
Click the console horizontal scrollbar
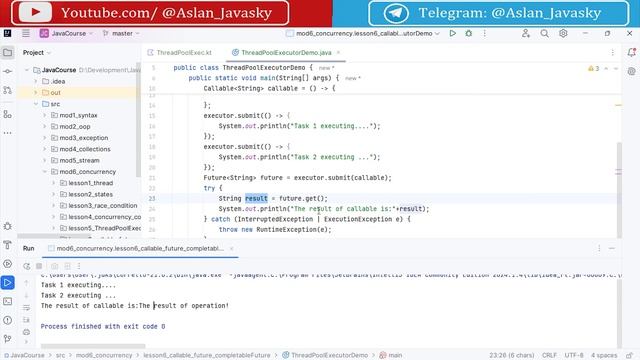pyautogui.click(x=93, y=346)
